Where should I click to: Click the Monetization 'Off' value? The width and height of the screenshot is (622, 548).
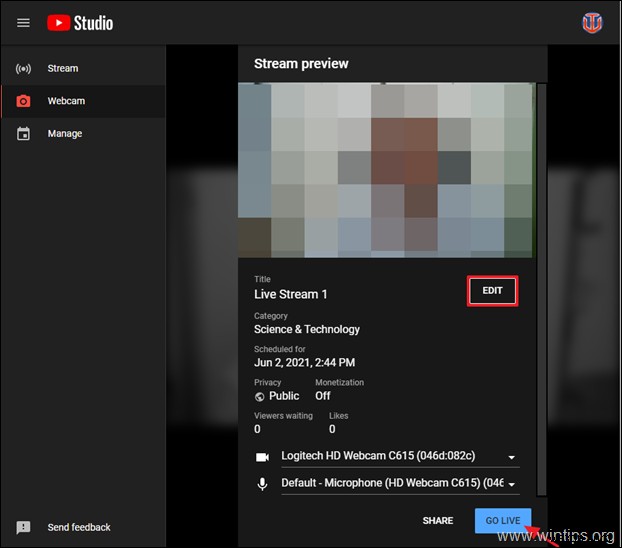coord(323,396)
